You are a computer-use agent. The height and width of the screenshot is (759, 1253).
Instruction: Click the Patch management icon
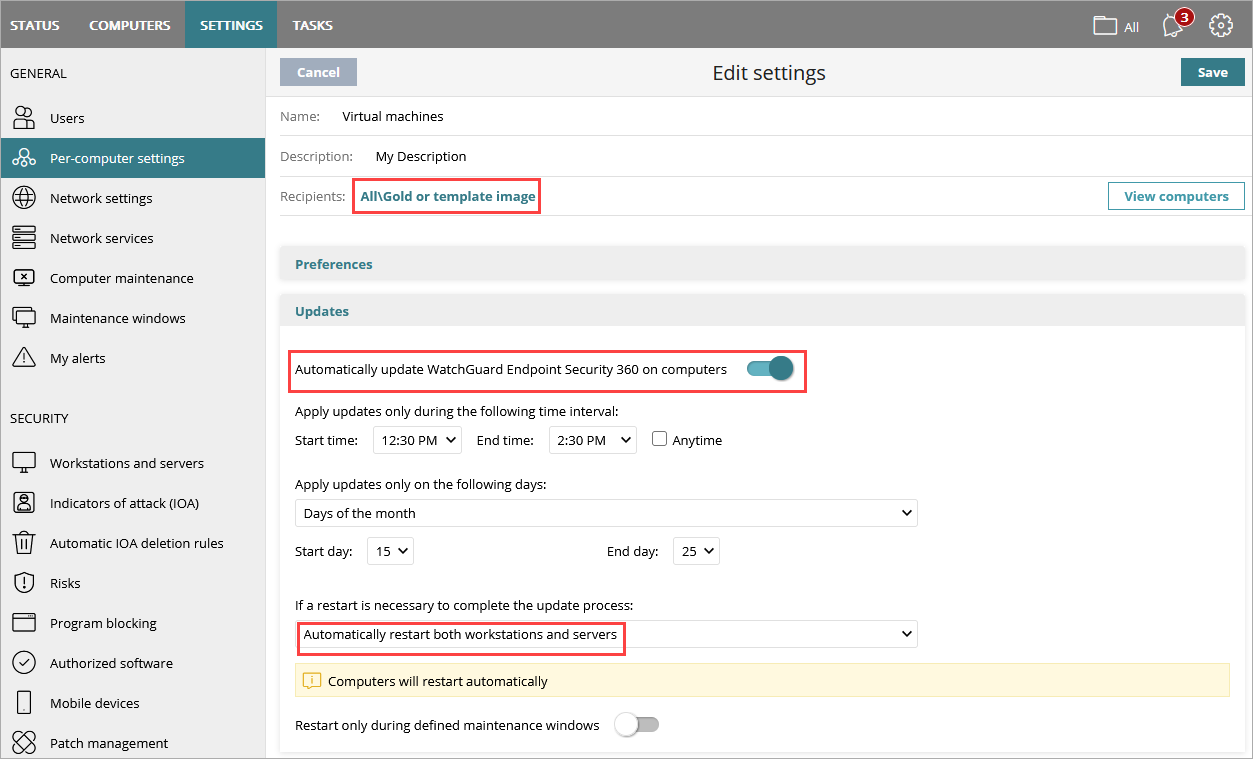click(x=24, y=743)
